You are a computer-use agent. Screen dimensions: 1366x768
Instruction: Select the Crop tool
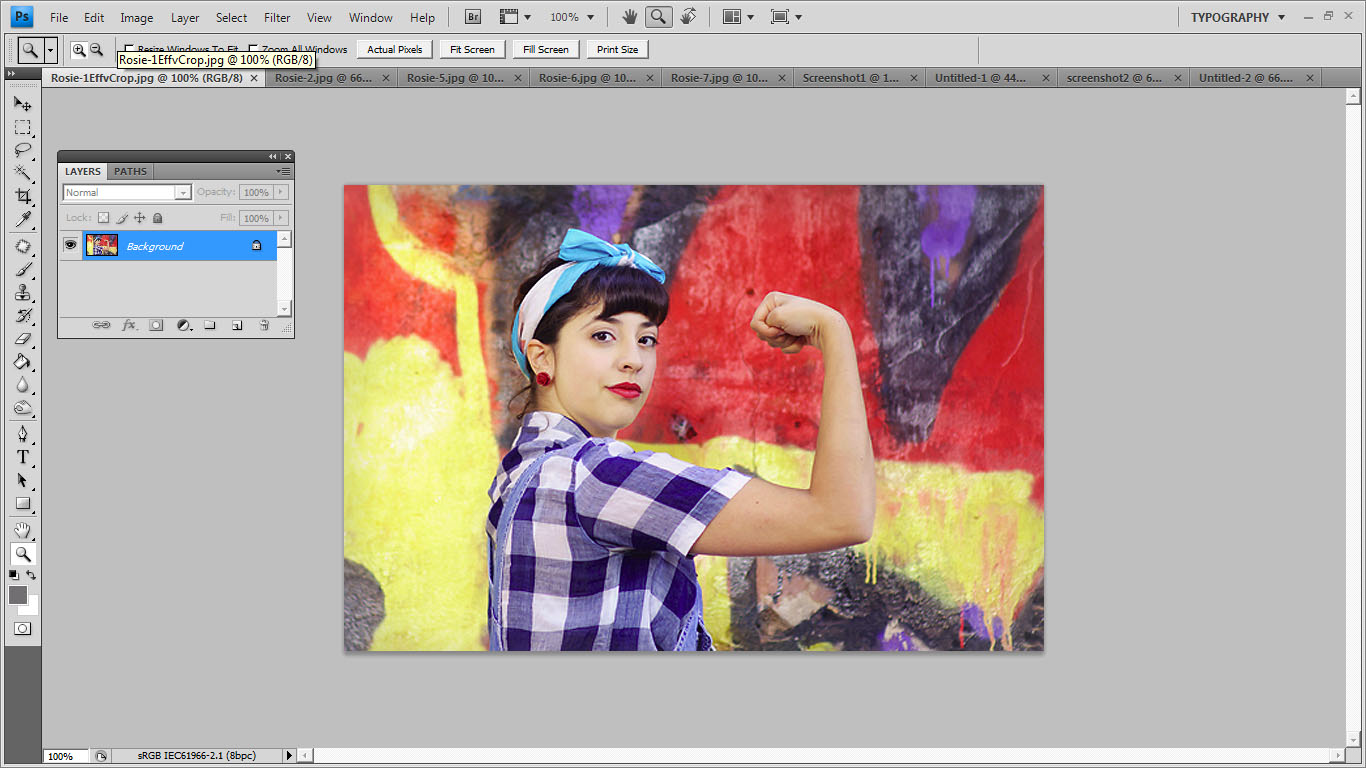pyautogui.click(x=22, y=196)
